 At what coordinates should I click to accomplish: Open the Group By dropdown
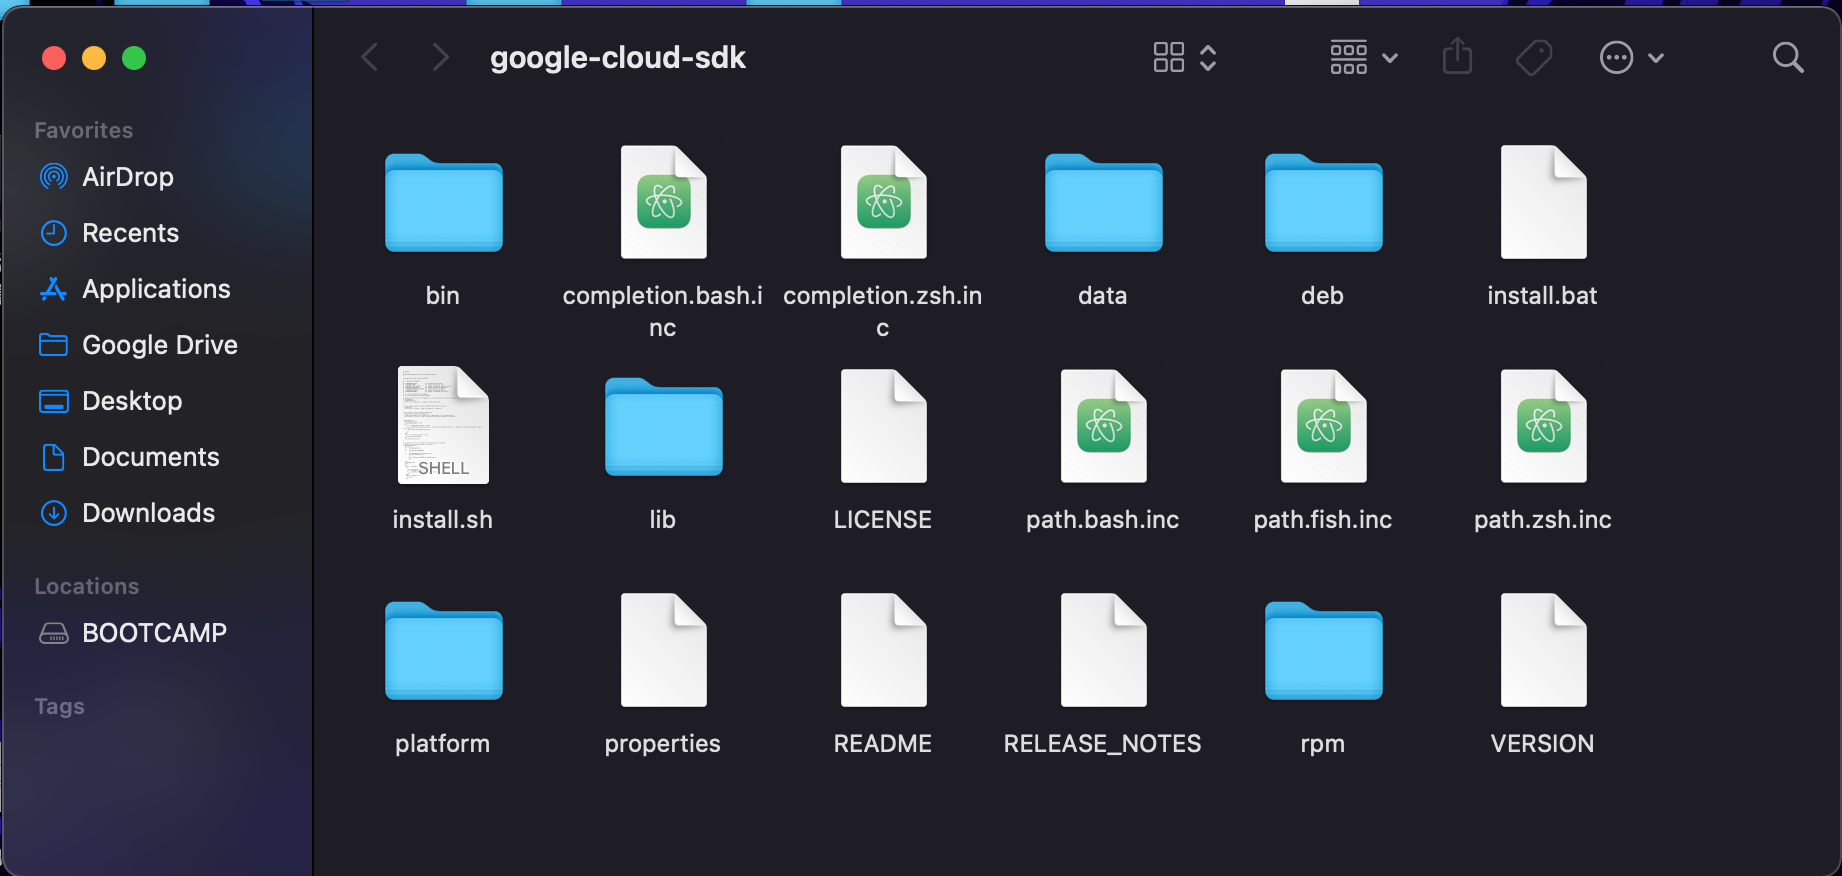(1364, 57)
